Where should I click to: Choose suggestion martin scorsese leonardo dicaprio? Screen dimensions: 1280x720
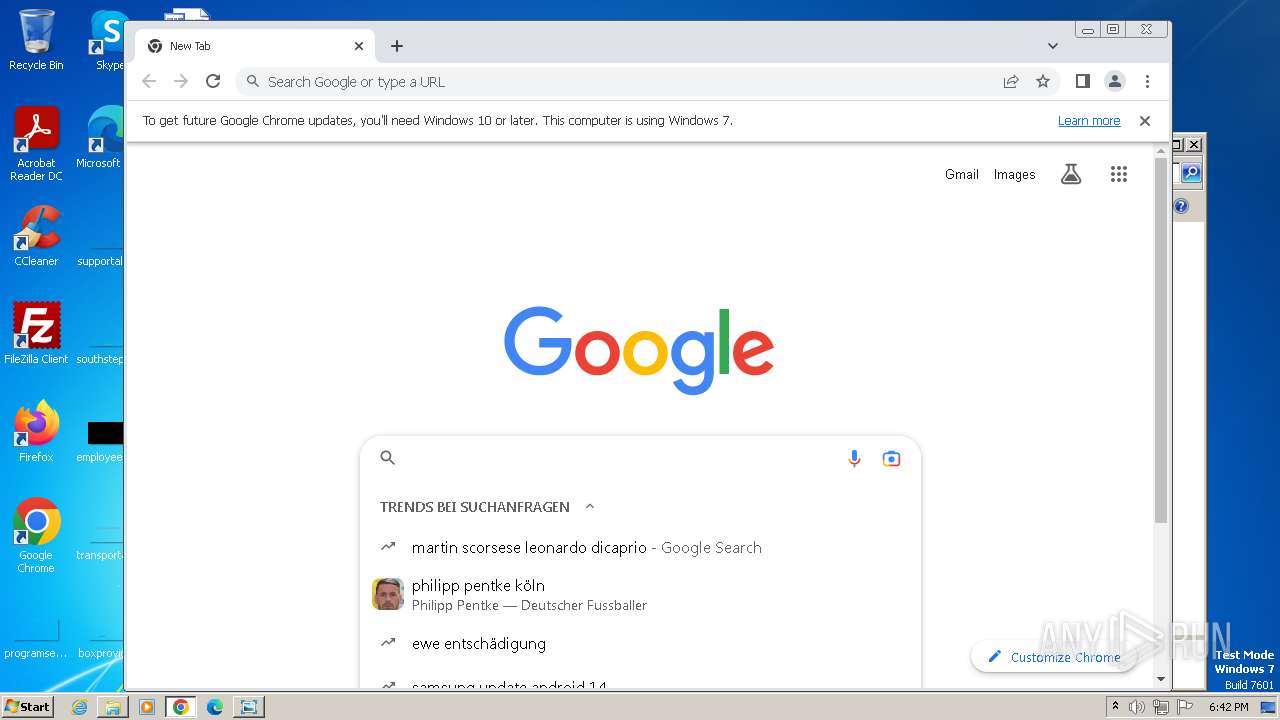[x=640, y=547]
